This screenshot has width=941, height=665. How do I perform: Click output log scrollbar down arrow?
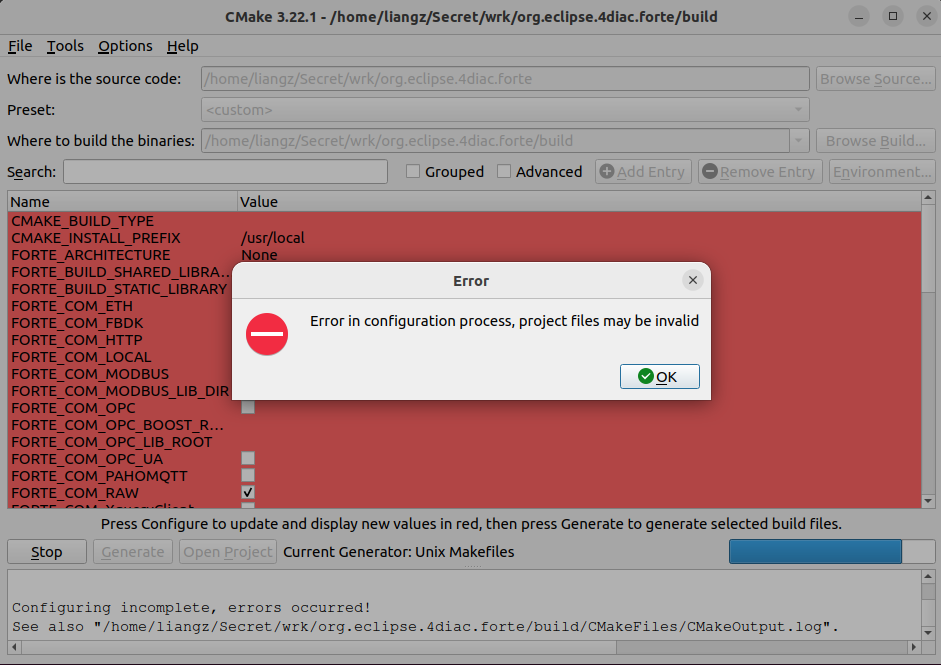pos(928,633)
